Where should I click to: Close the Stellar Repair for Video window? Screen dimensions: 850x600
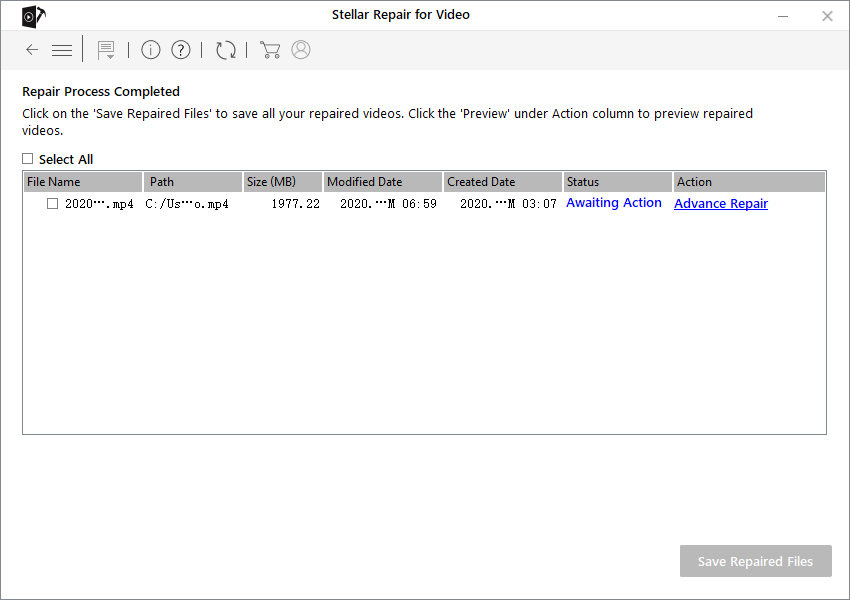coord(827,16)
